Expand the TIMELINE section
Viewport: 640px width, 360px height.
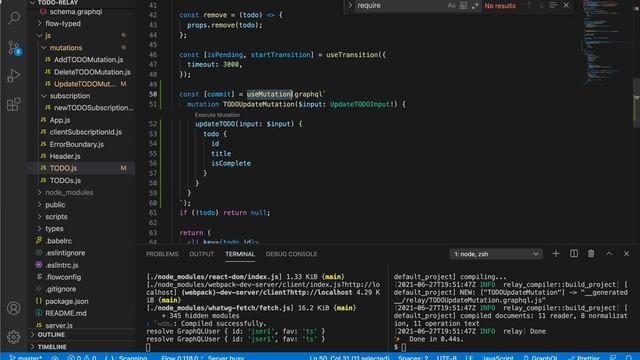[x=52, y=347]
